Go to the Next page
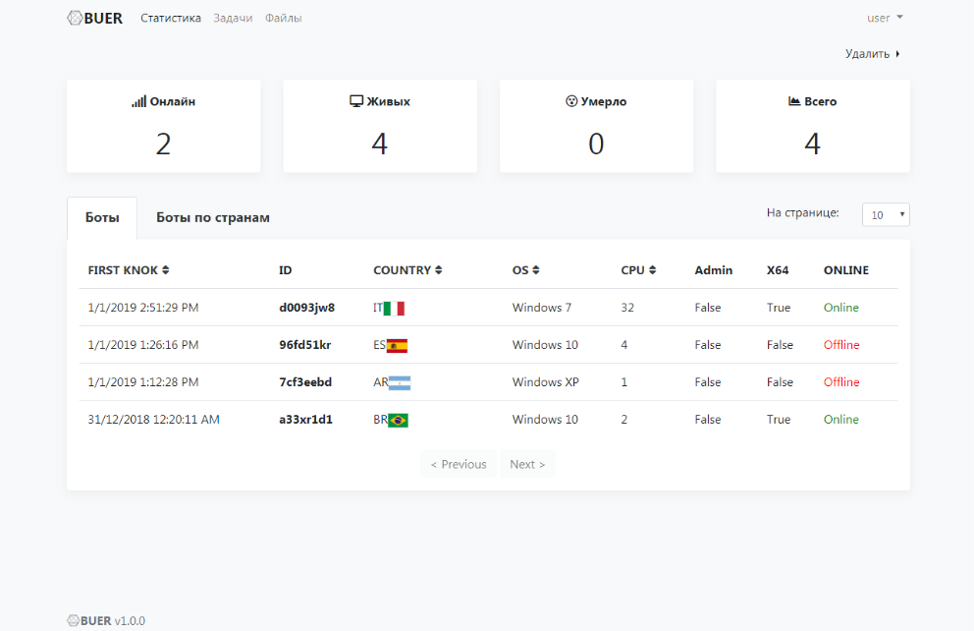The width and height of the screenshot is (974, 631). pos(527,464)
